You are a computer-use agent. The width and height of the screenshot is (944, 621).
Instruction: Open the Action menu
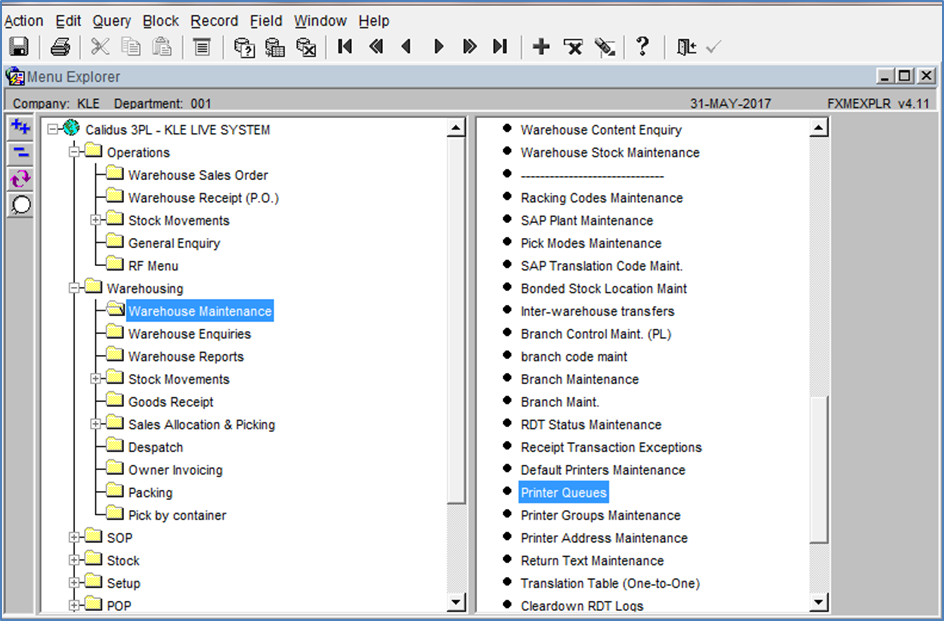click(x=23, y=20)
